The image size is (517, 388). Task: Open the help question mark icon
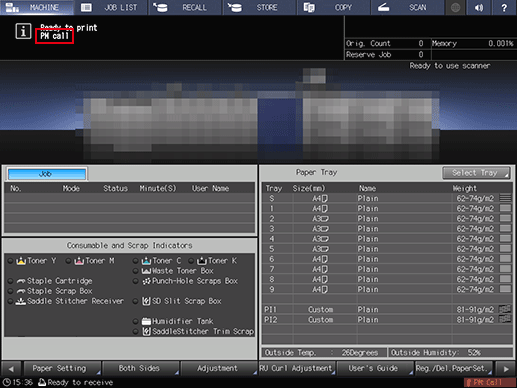pyautogui.click(x=504, y=7)
